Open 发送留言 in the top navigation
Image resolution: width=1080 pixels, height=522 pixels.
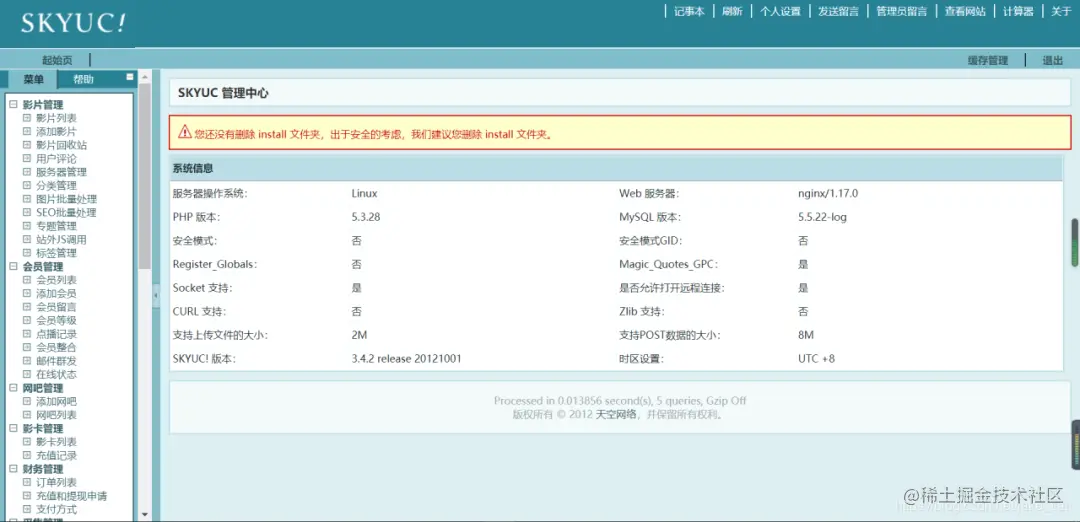click(838, 12)
